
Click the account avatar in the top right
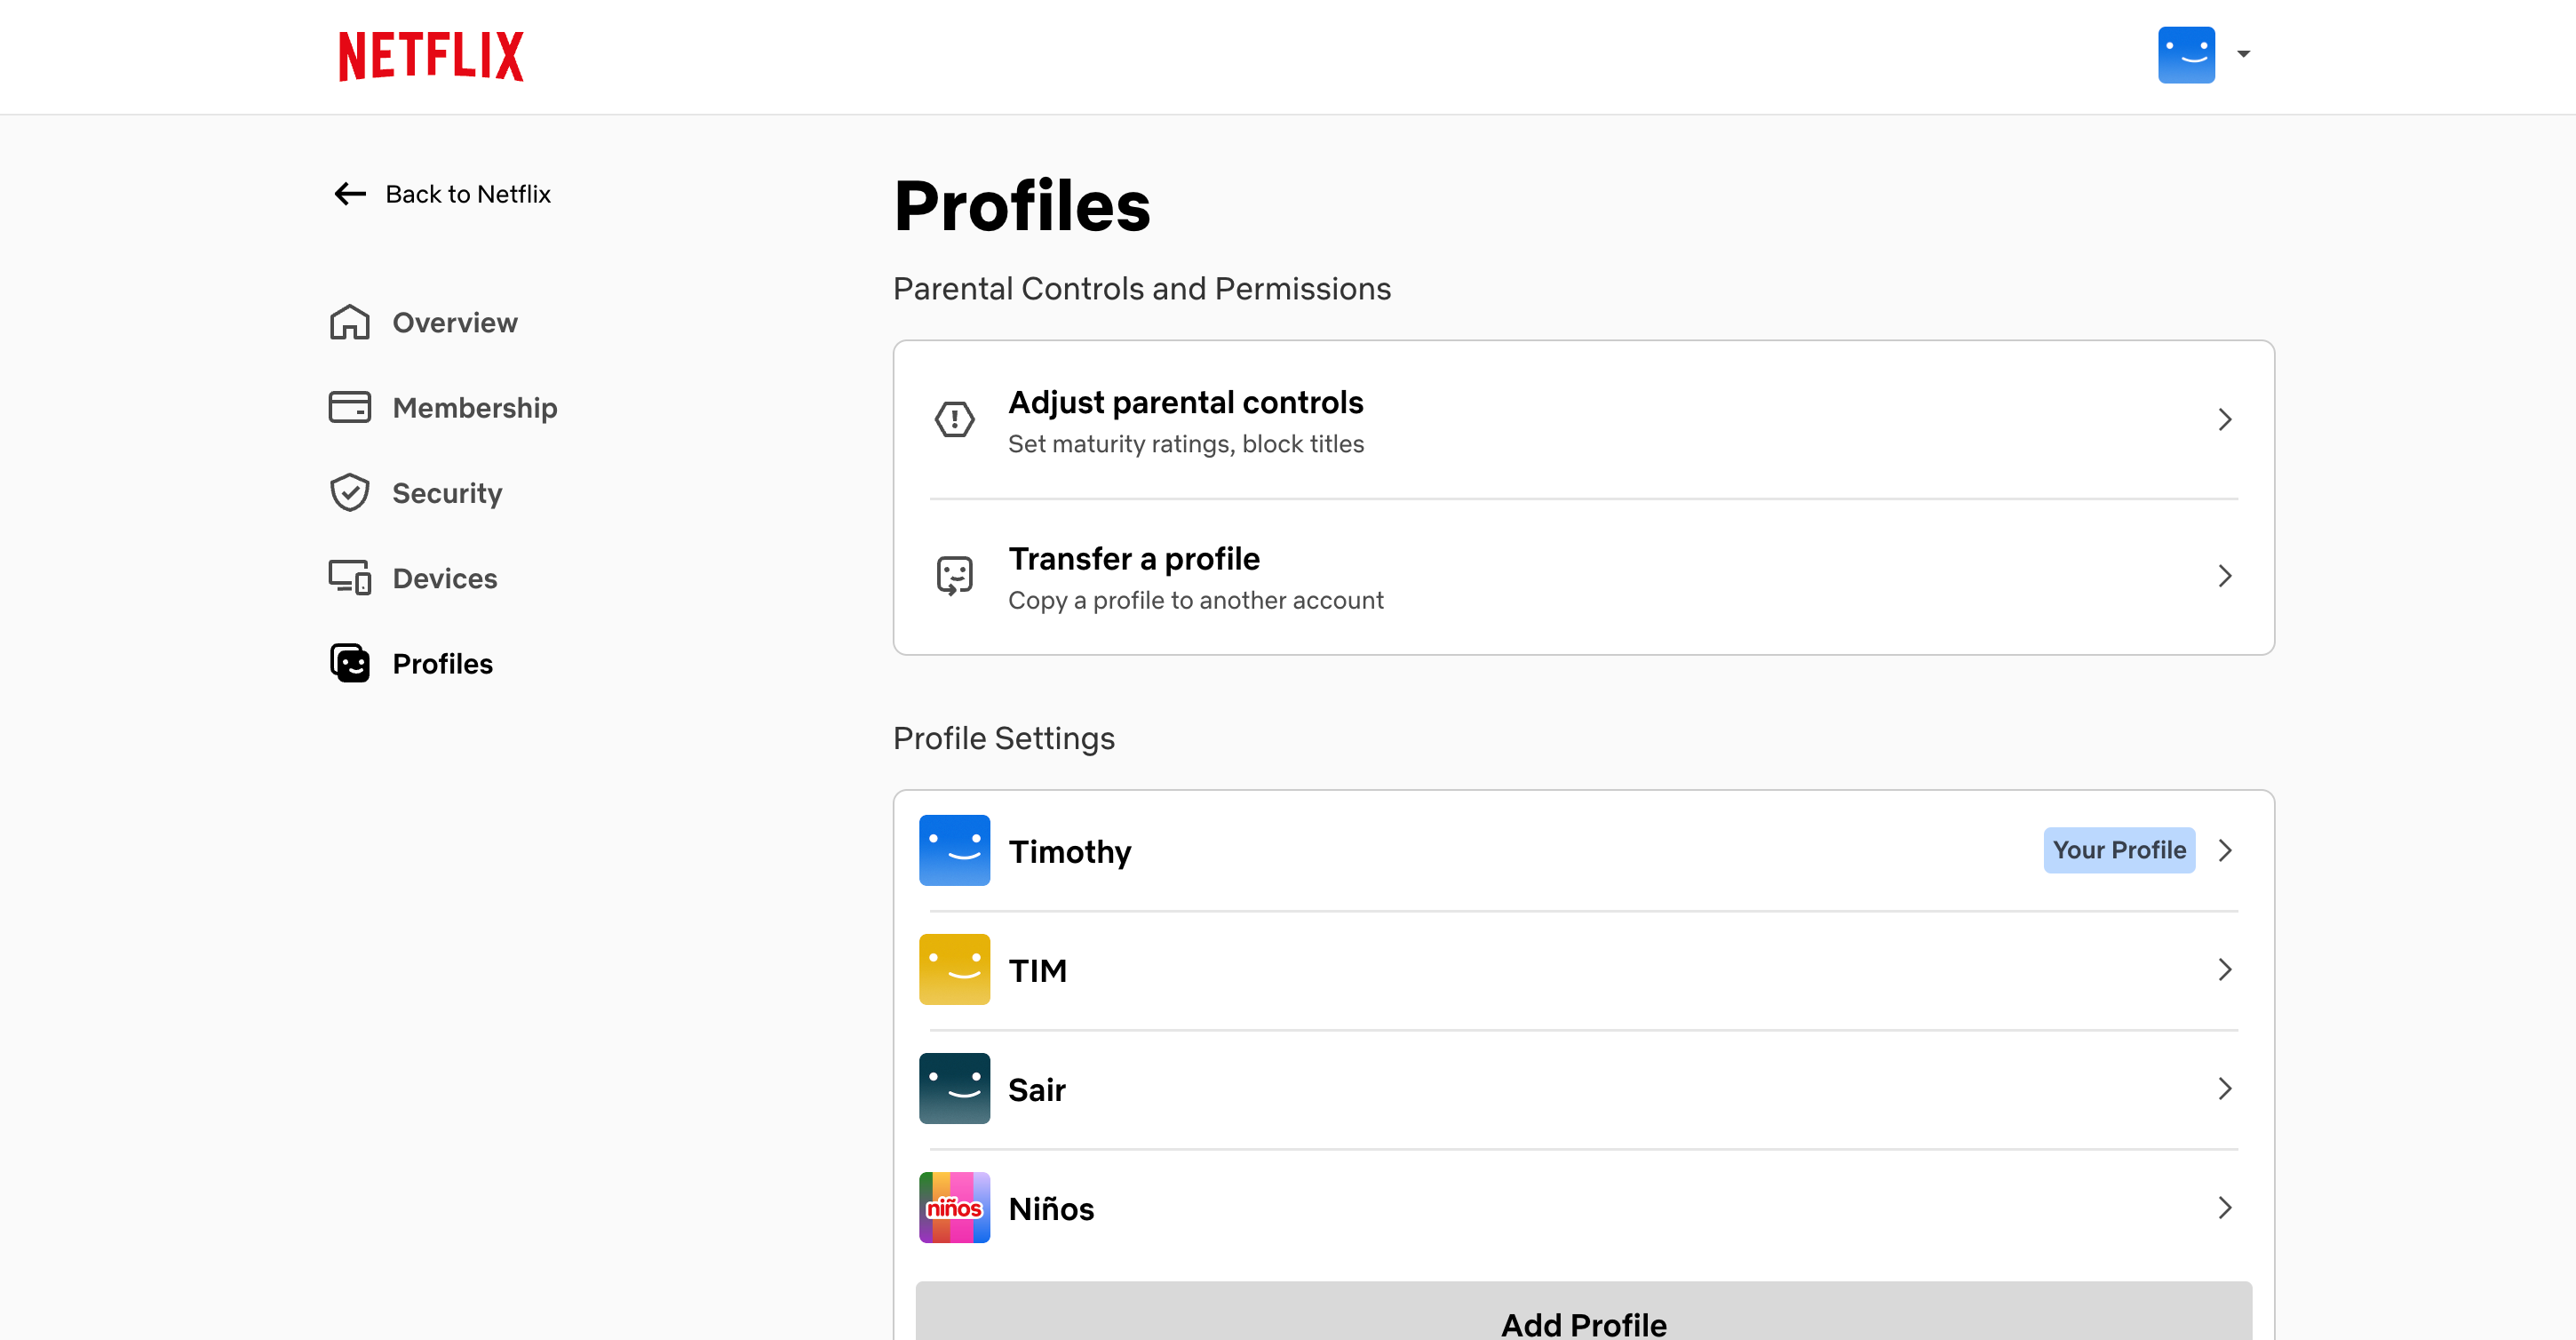click(2186, 55)
